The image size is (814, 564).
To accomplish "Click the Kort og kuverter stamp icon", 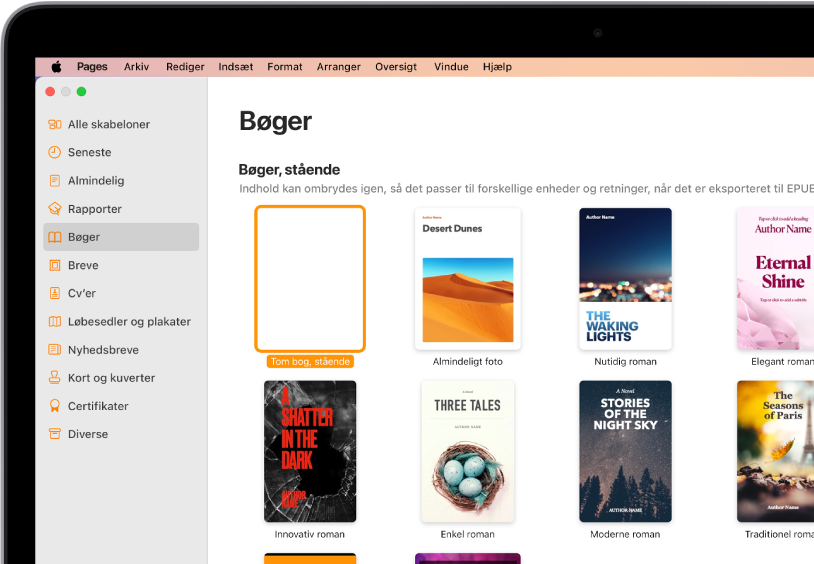I will [55, 378].
